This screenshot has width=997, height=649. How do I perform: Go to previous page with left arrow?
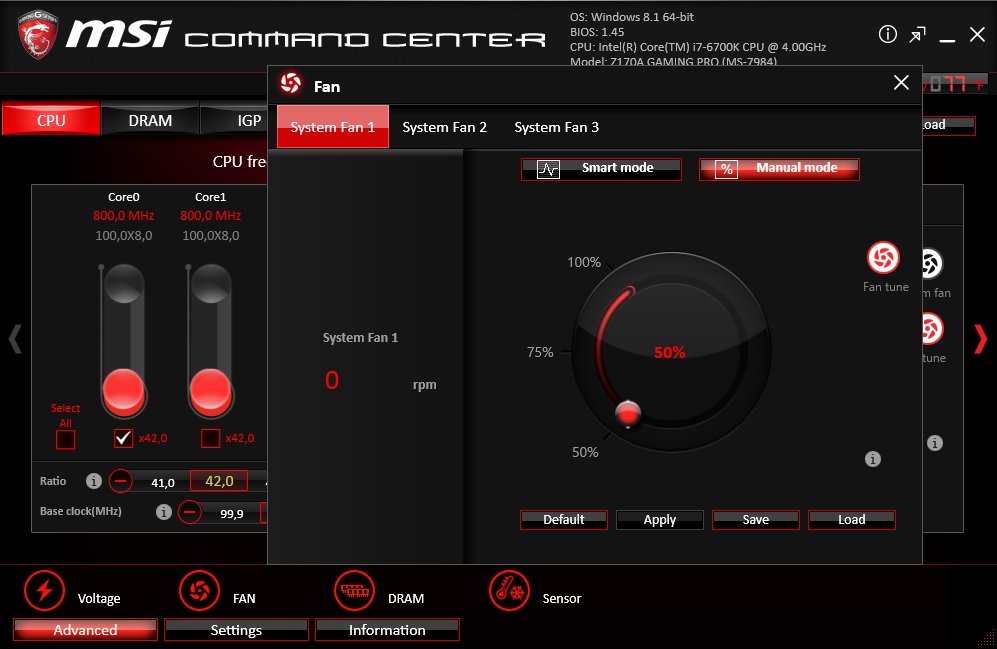(x=15, y=339)
